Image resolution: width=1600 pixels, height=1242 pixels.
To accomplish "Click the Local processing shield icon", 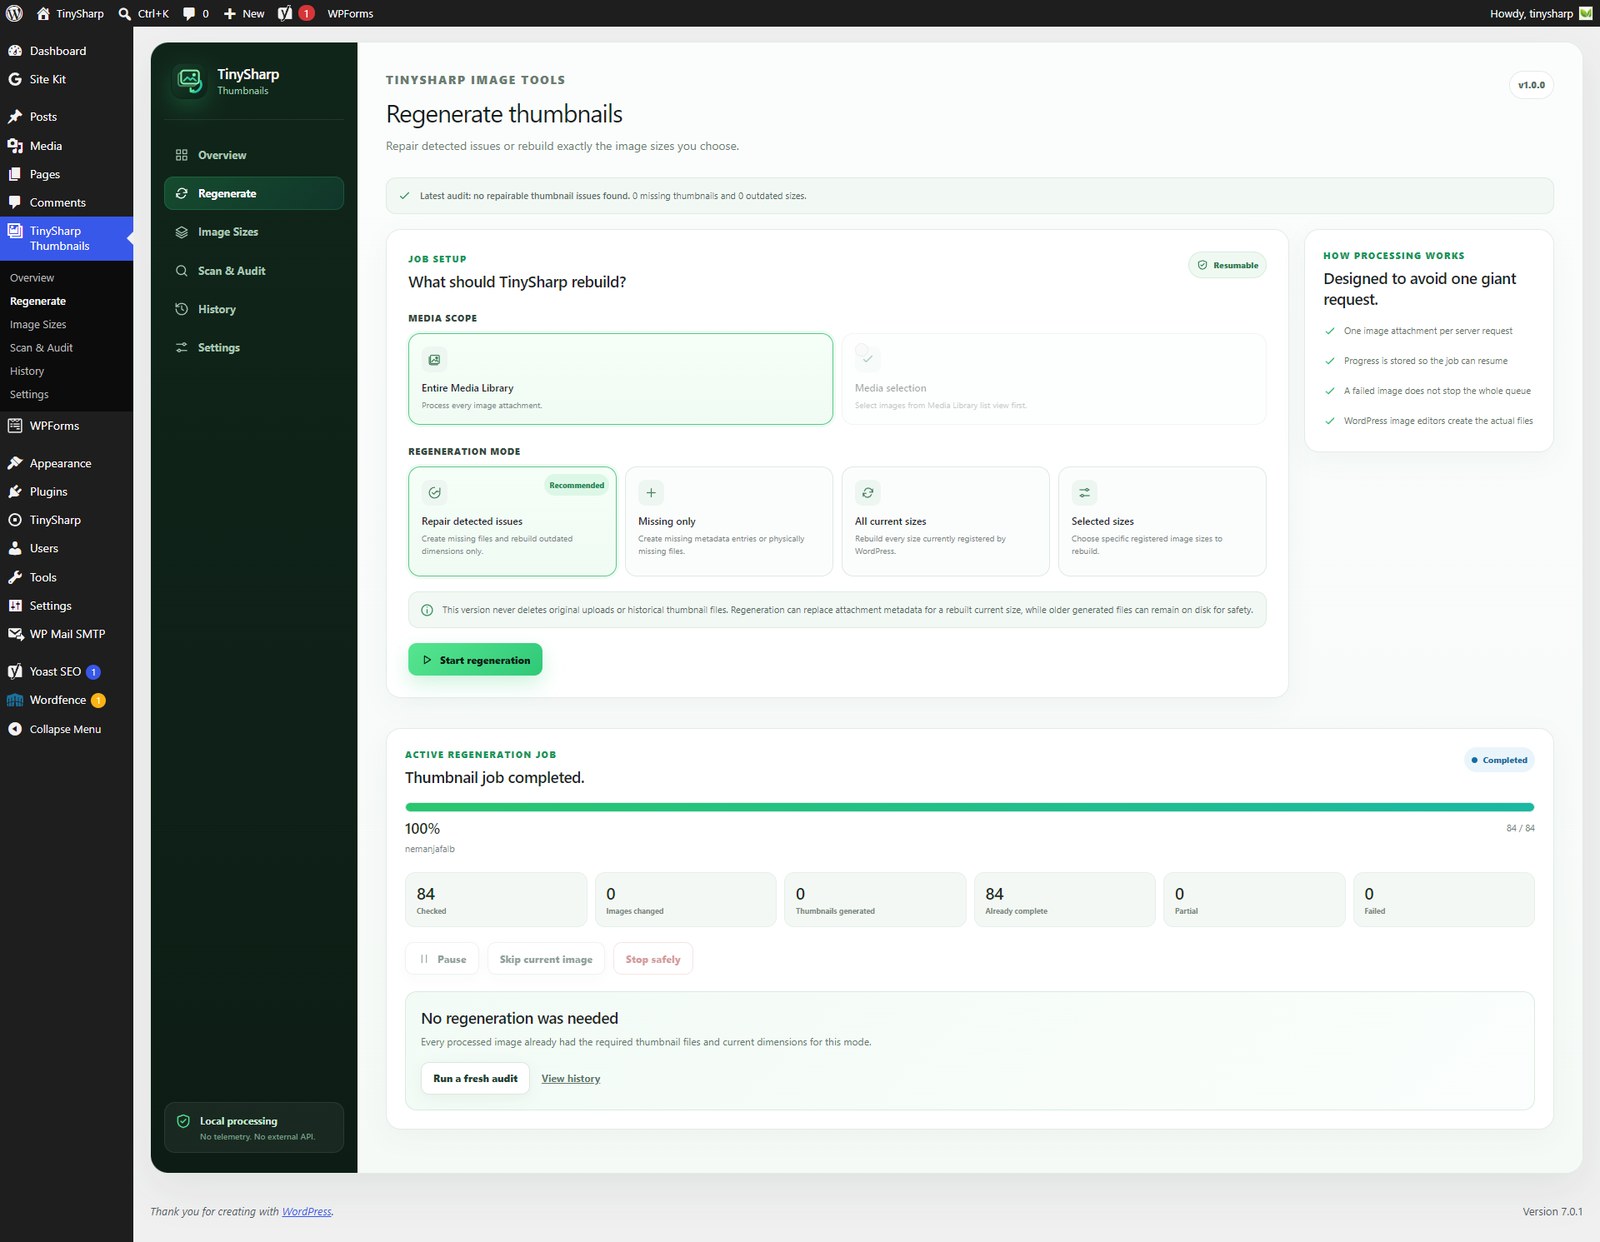I will 183,1121.
